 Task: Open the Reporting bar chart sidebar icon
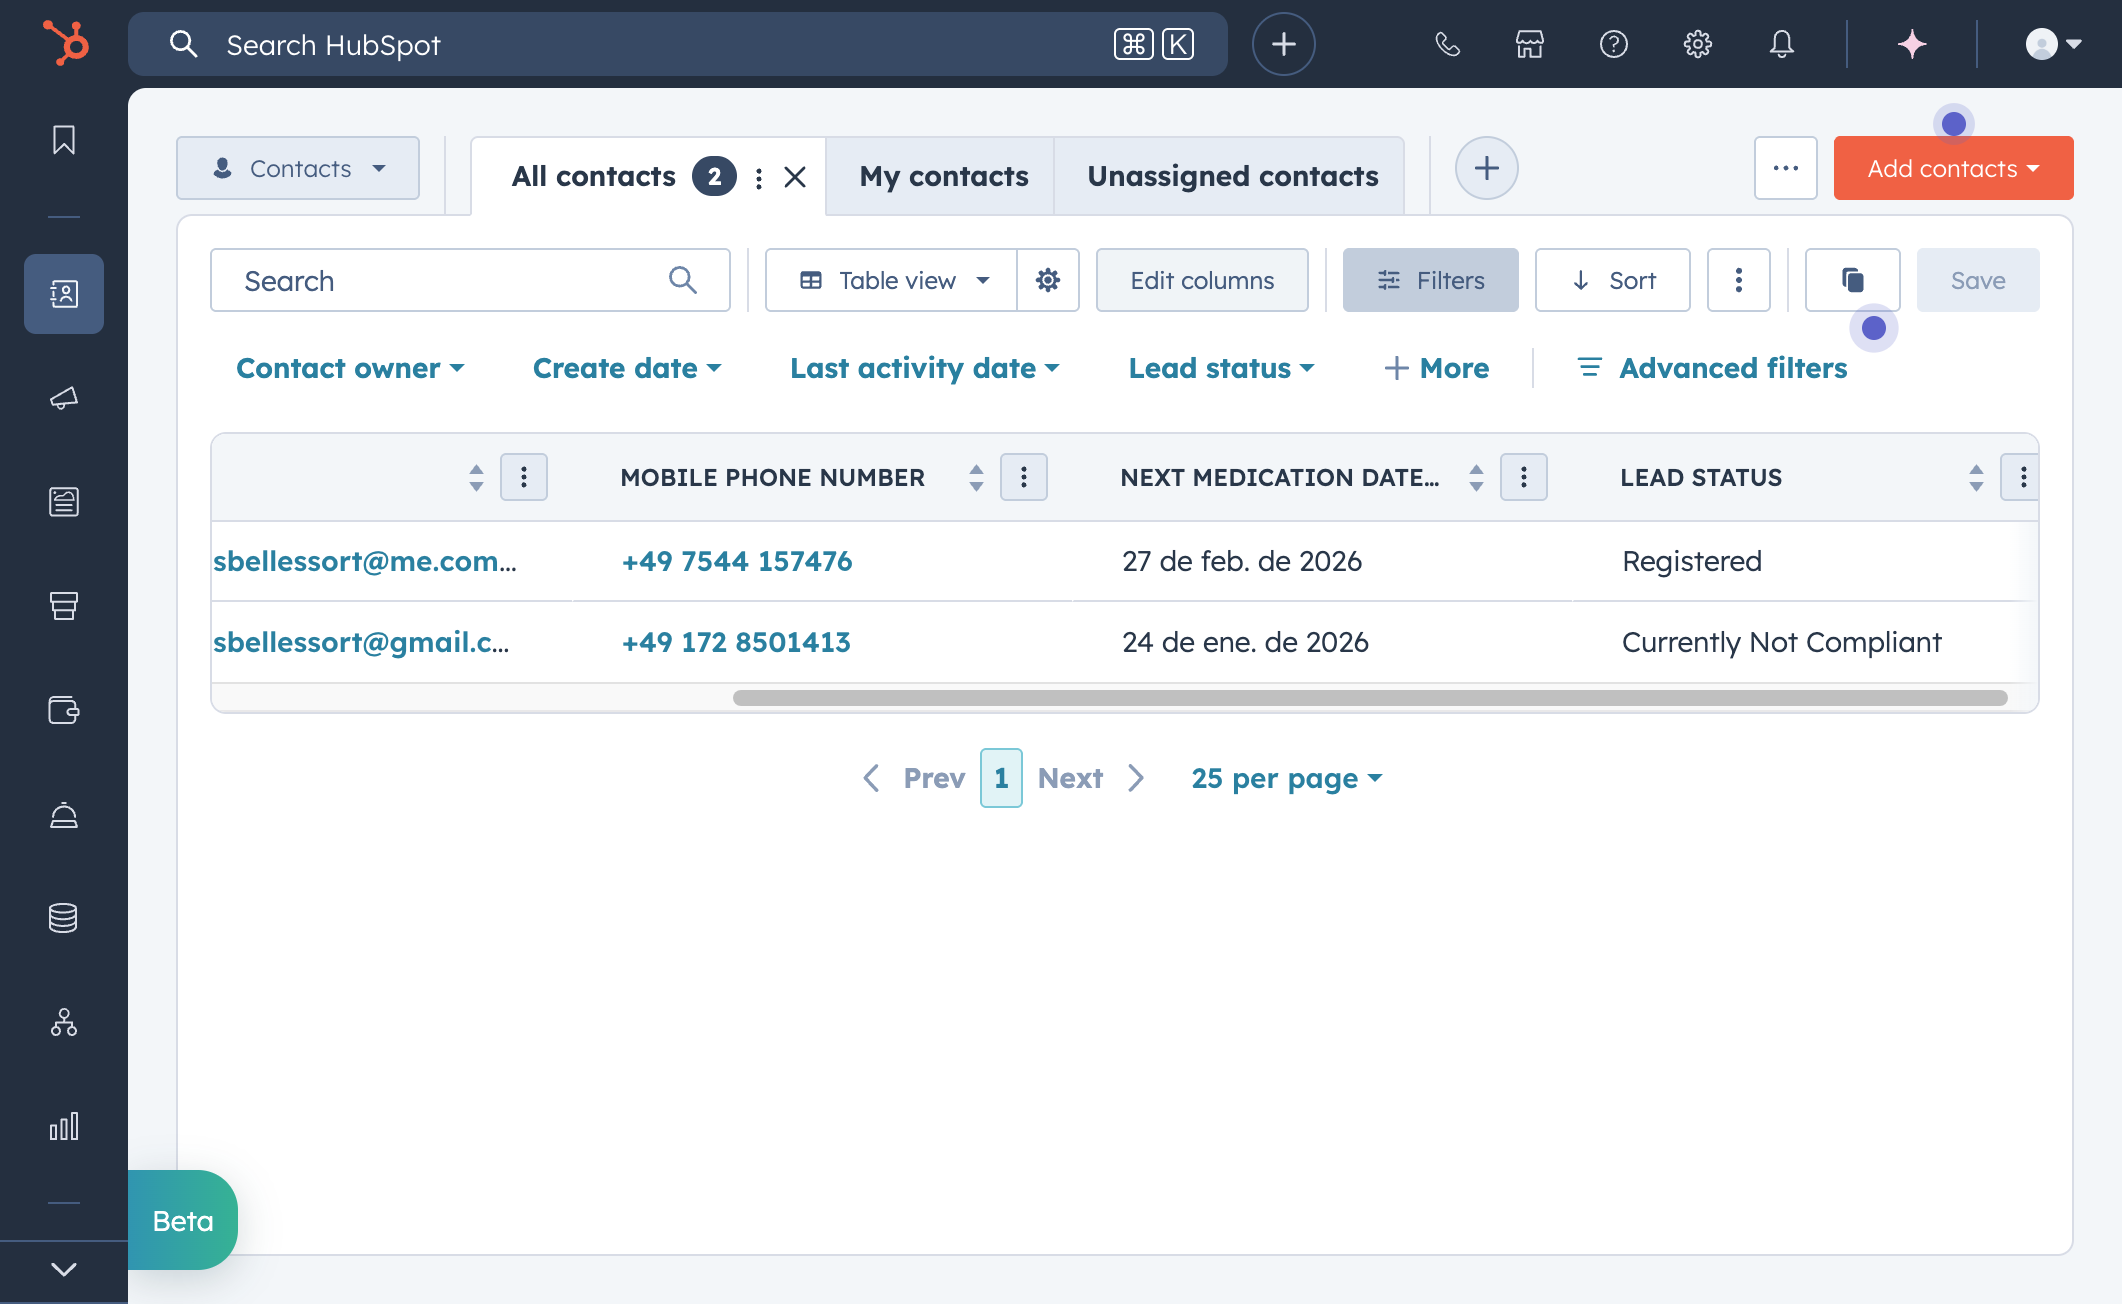click(x=64, y=1126)
